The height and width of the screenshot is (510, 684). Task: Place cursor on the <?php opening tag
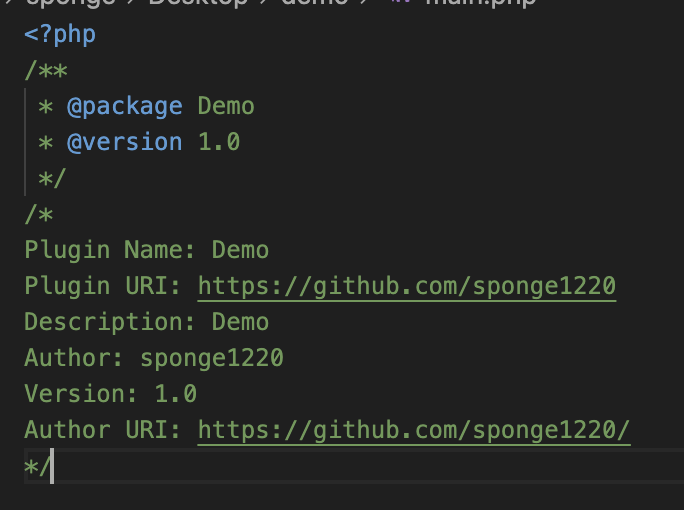click(x=60, y=34)
